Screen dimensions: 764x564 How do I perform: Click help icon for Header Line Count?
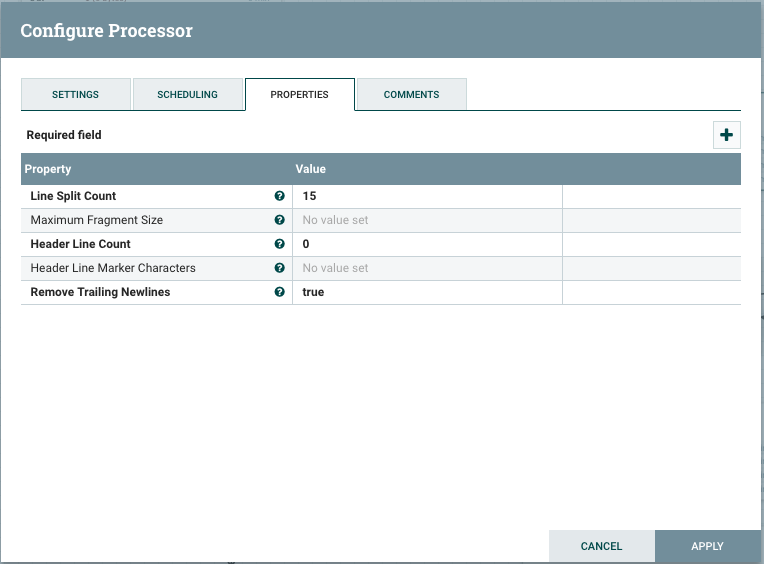(280, 244)
